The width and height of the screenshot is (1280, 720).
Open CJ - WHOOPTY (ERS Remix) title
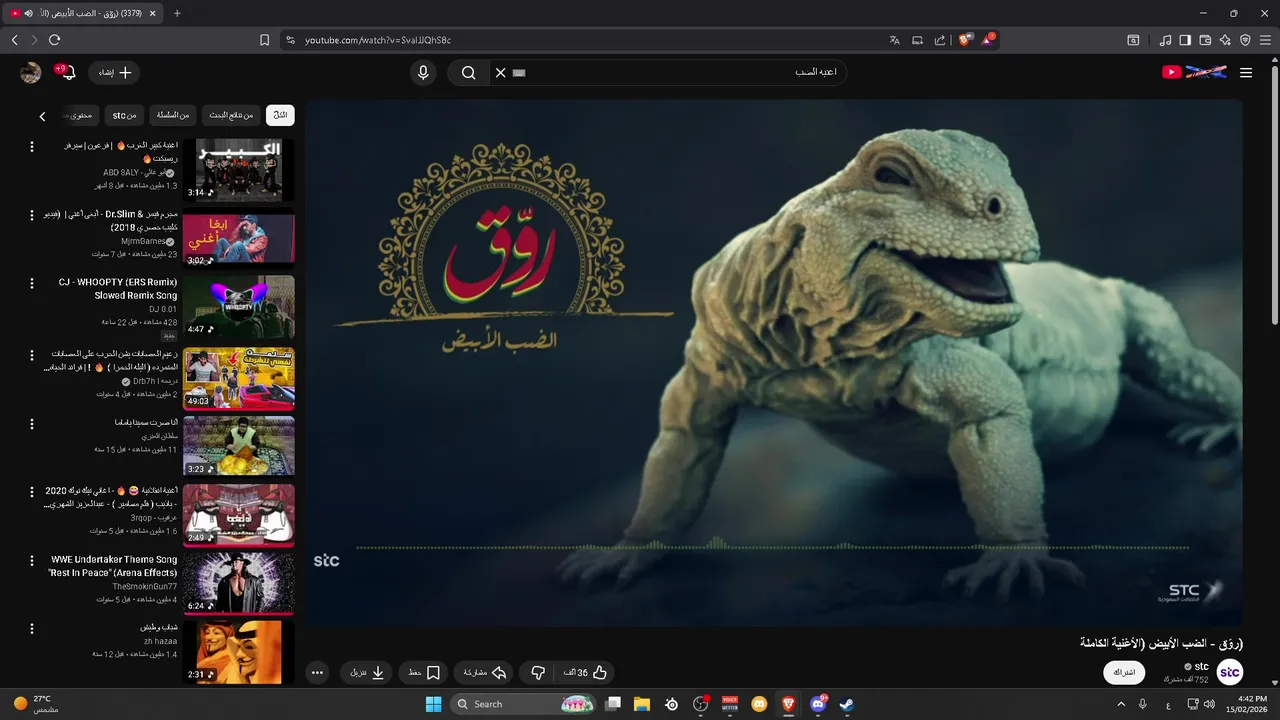[x=118, y=289]
